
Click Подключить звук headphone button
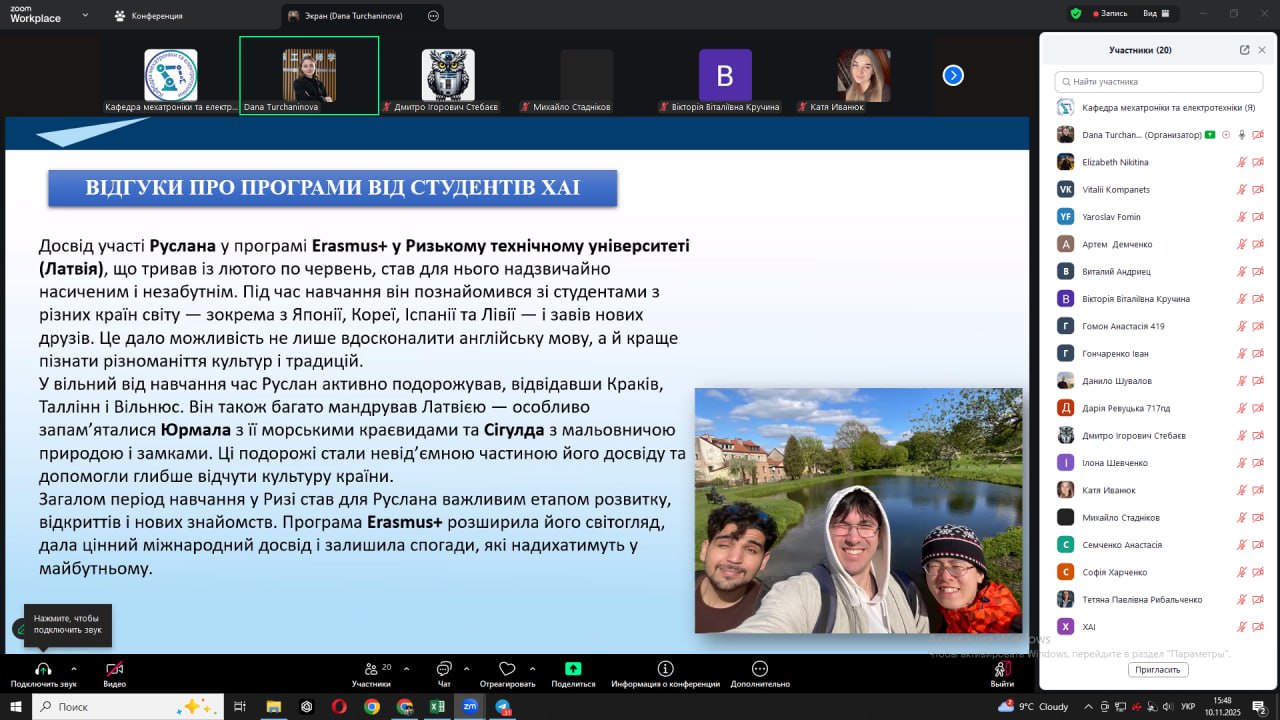click(x=43, y=669)
